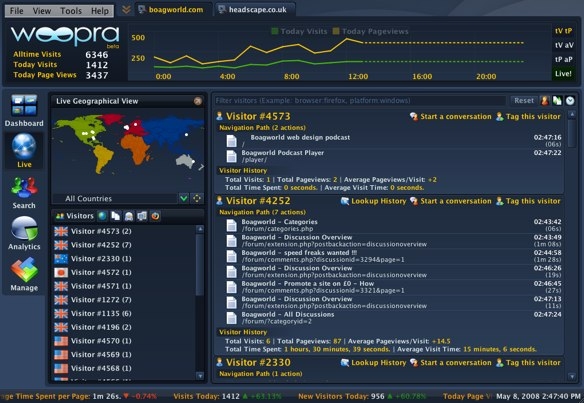Image resolution: width=584 pixels, height=403 pixels.
Task: Click the documents icon in the Visitors toolbar
Action: pos(115,216)
